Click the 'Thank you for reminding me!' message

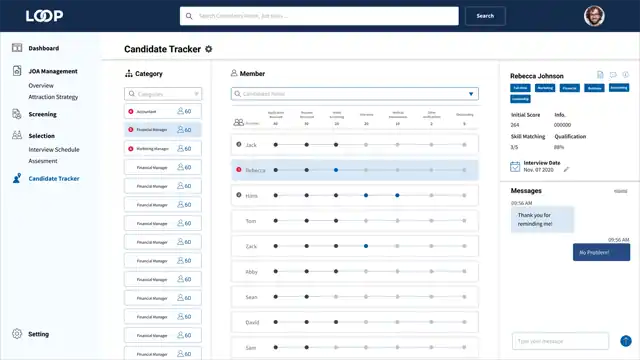(542, 220)
